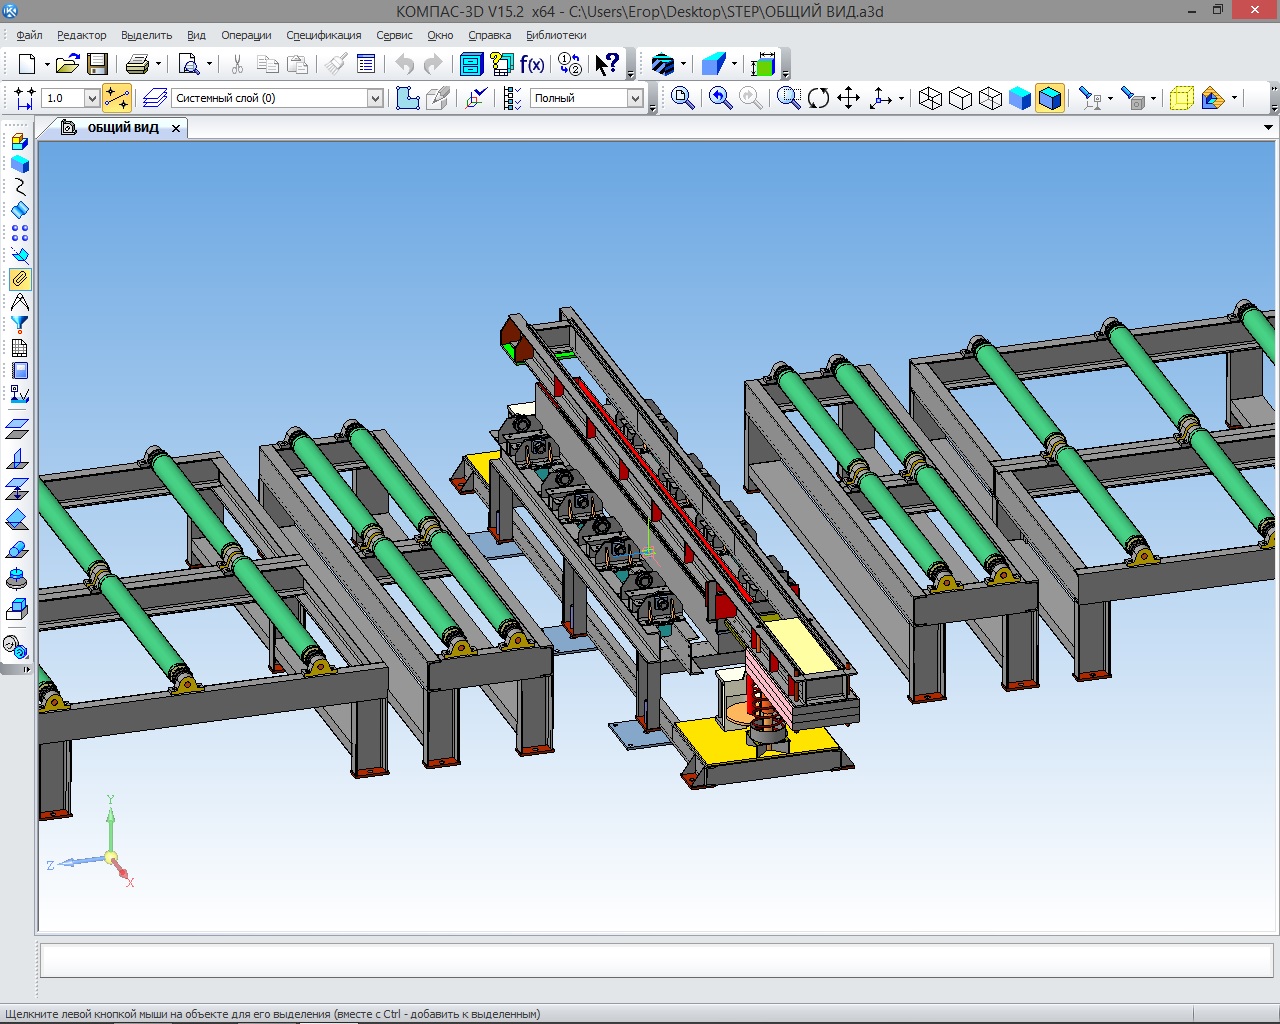This screenshot has width=1280, height=1024.
Task: Open the Спецификация menu
Action: [323, 35]
